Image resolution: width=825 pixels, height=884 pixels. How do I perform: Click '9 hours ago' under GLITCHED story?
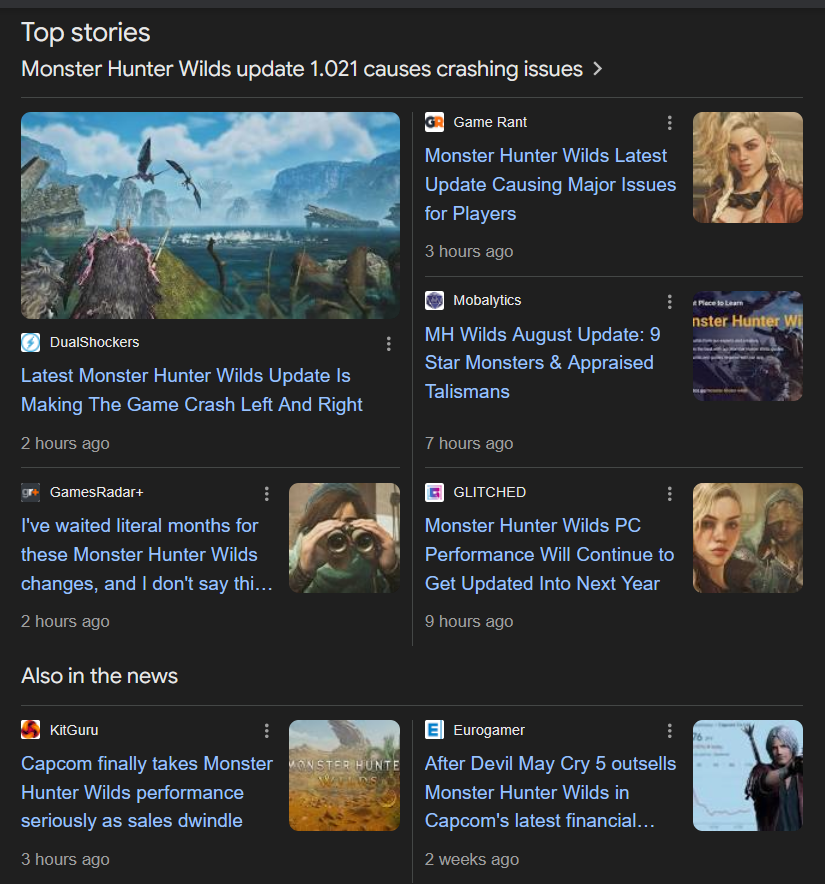pos(469,621)
